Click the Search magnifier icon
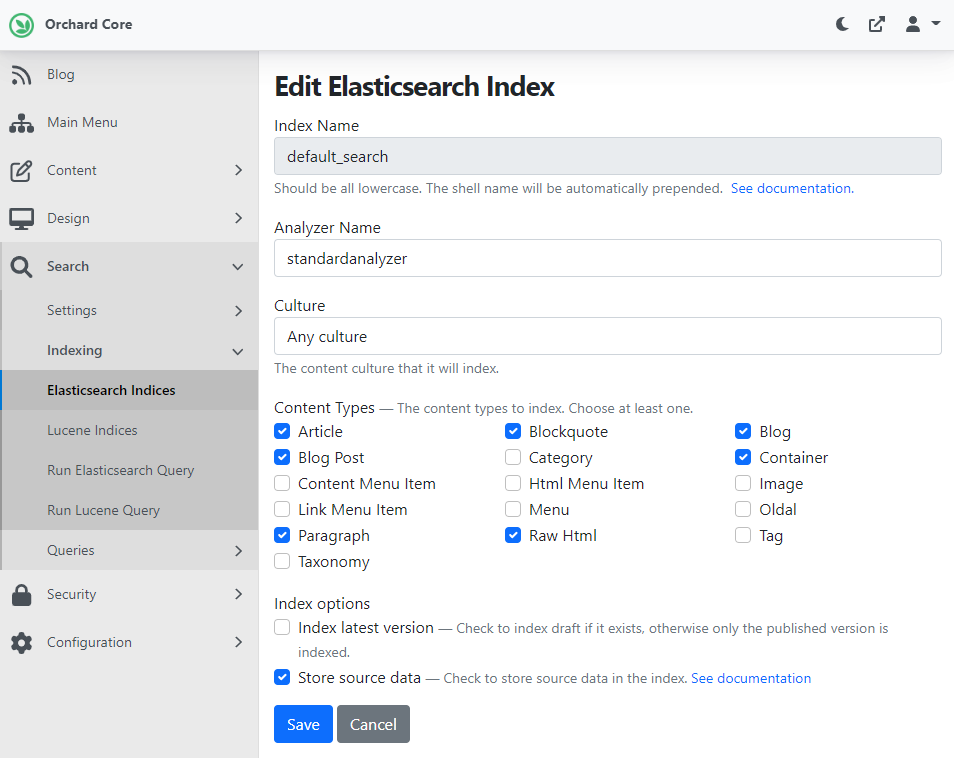The image size is (954, 758). (x=21, y=267)
